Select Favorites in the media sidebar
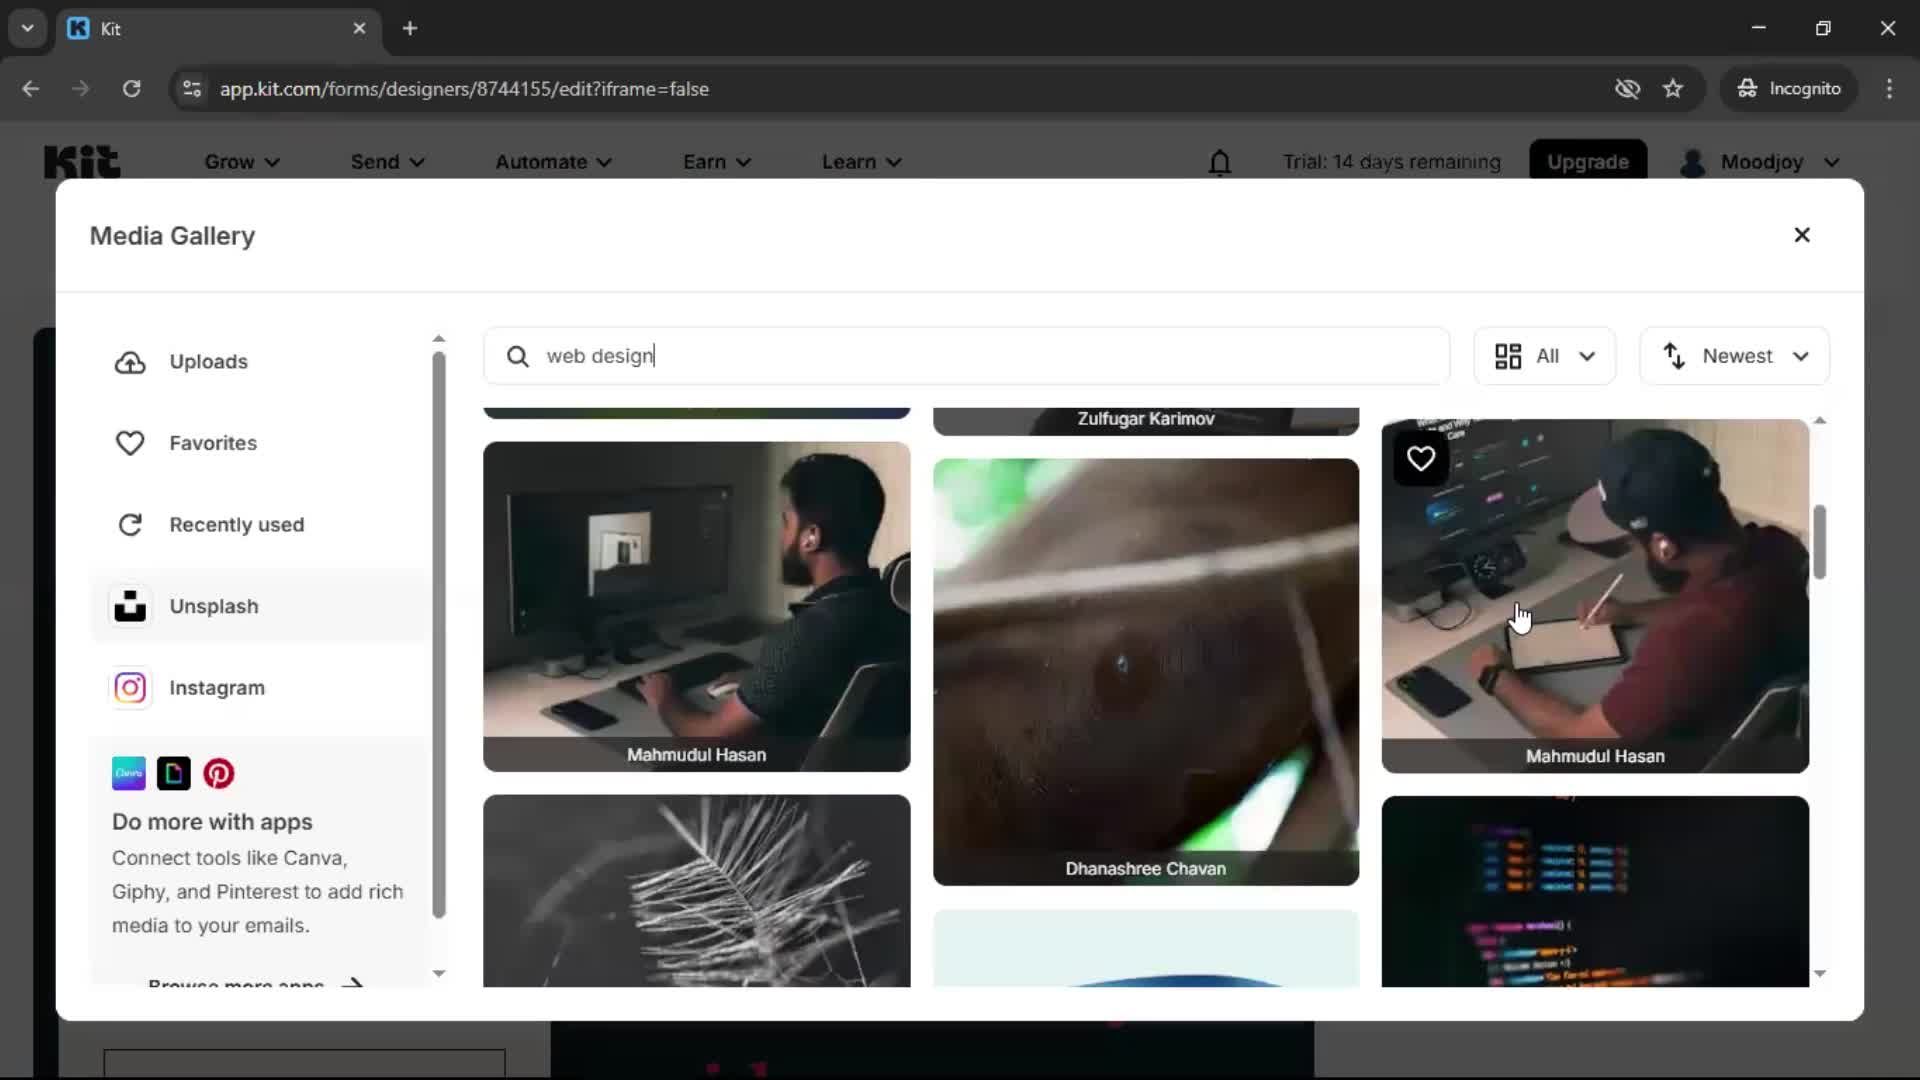Screen dimensions: 1920x1080 pyautogui.click(x=212, y=443)
